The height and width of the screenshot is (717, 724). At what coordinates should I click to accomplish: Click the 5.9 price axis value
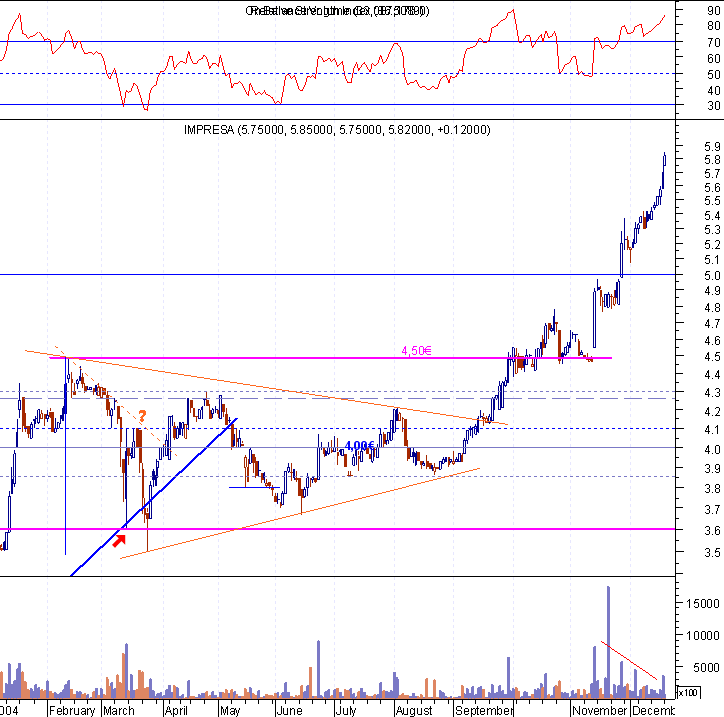tap(712, 147)
